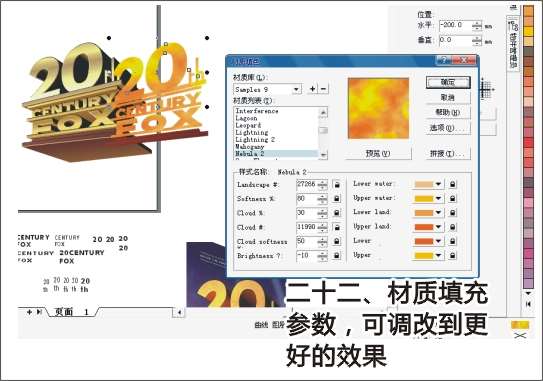
Task: Click the Cloud % spinner arrows
Action: (x=322, y=213)
